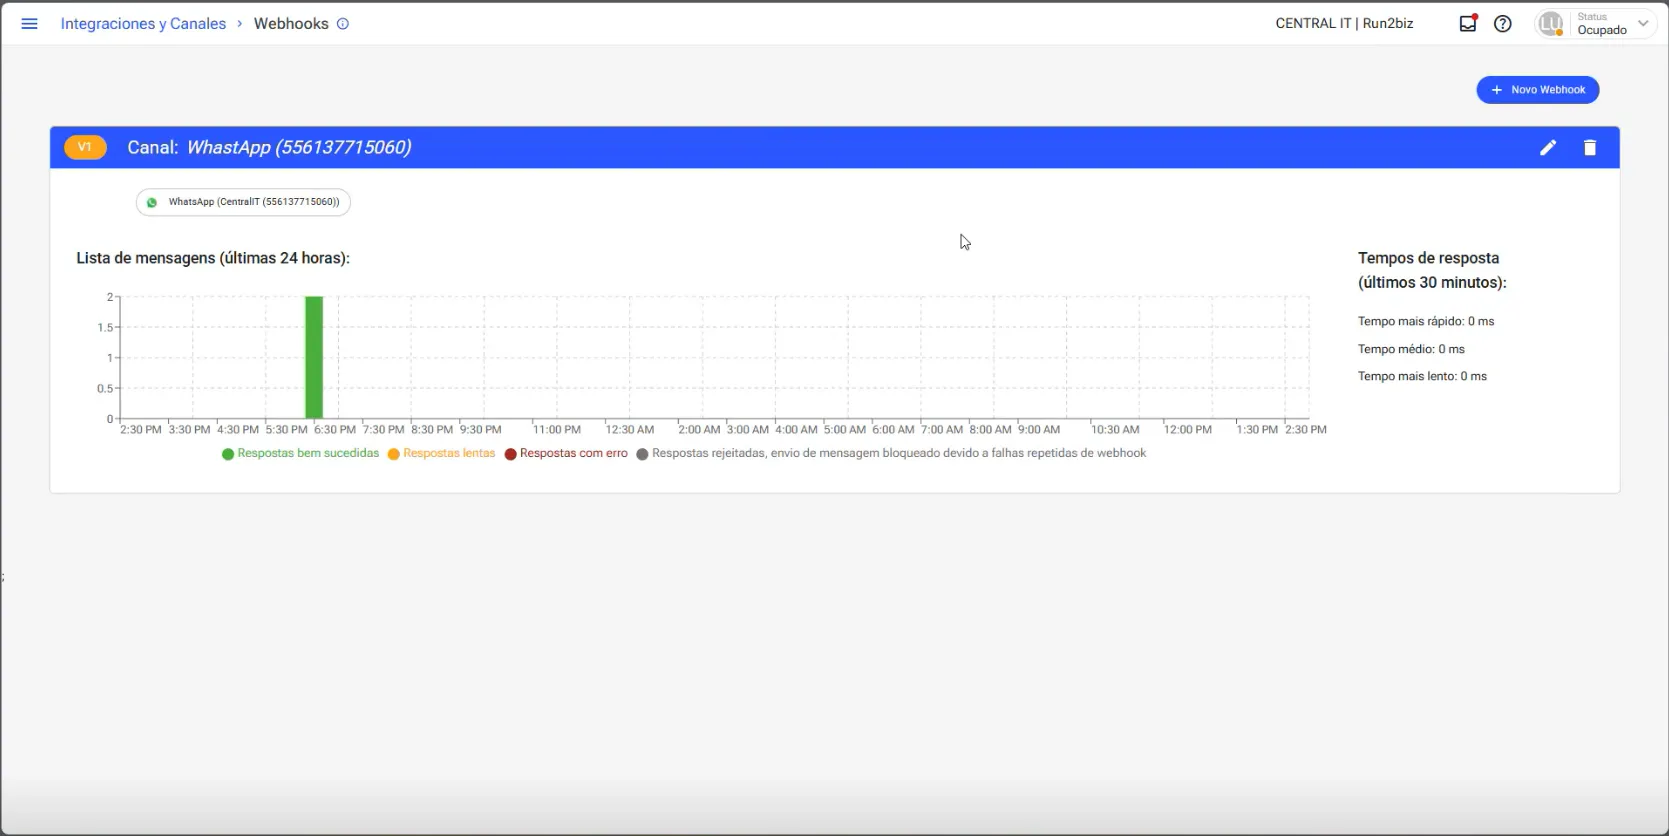Toggle Respostas rejeitadas legend series
This screenshot has height=836, width=1669.
(891, 453)
